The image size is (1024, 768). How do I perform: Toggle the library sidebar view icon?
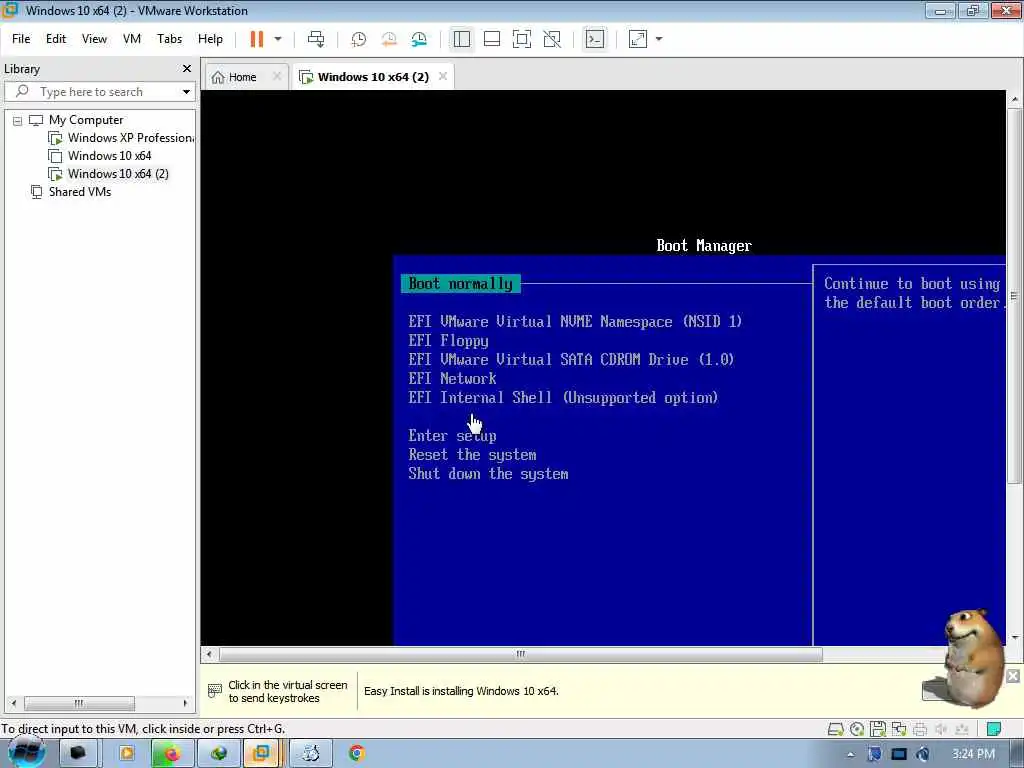(462, 39)
